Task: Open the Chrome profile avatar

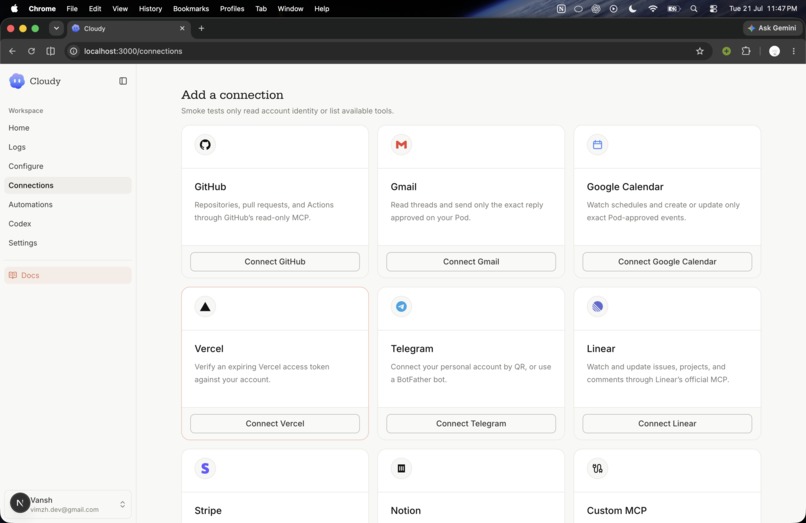Action: tap(774, 51)
